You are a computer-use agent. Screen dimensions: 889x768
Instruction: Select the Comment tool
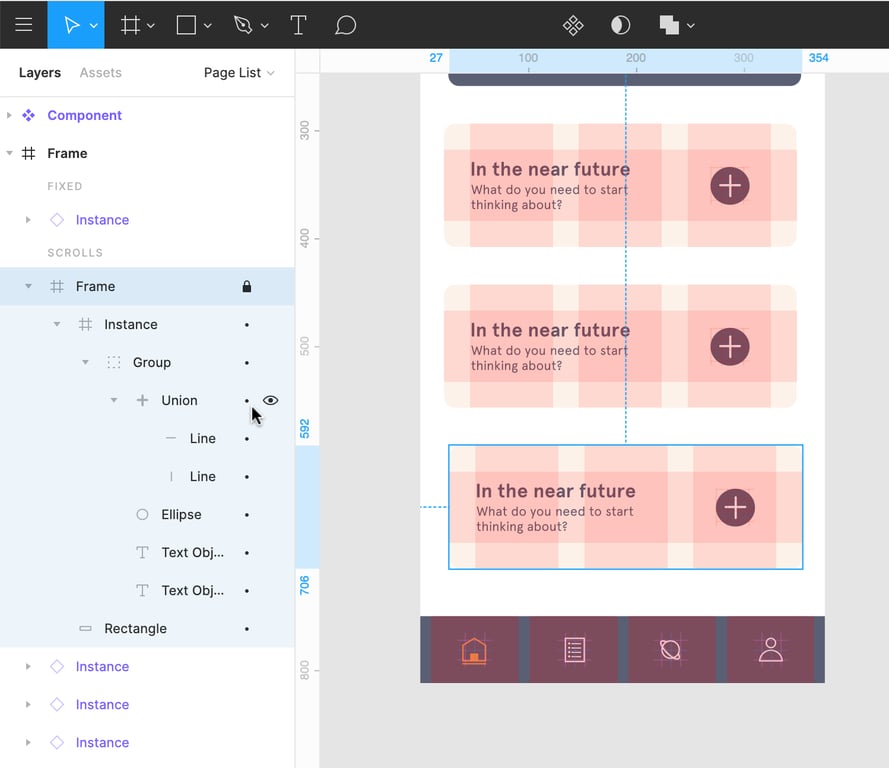(346, 25)
